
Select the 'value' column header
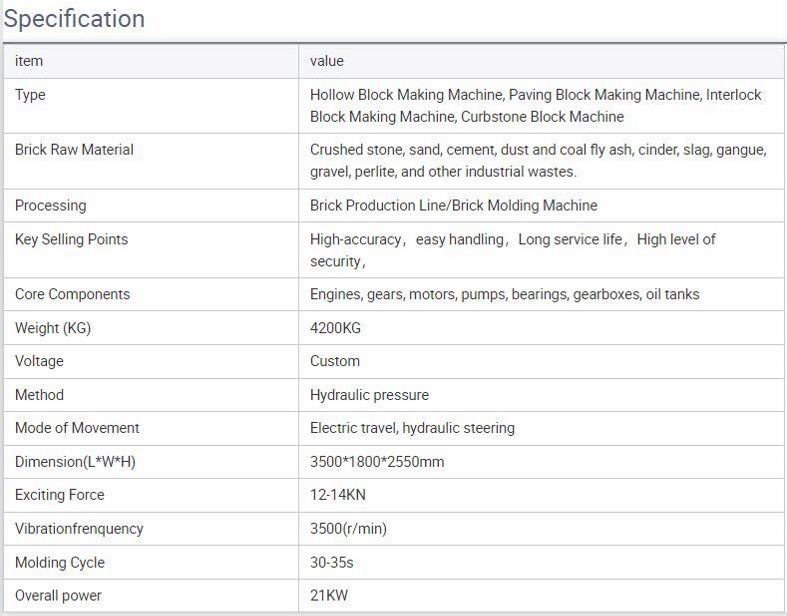click(x=327, y=61)
